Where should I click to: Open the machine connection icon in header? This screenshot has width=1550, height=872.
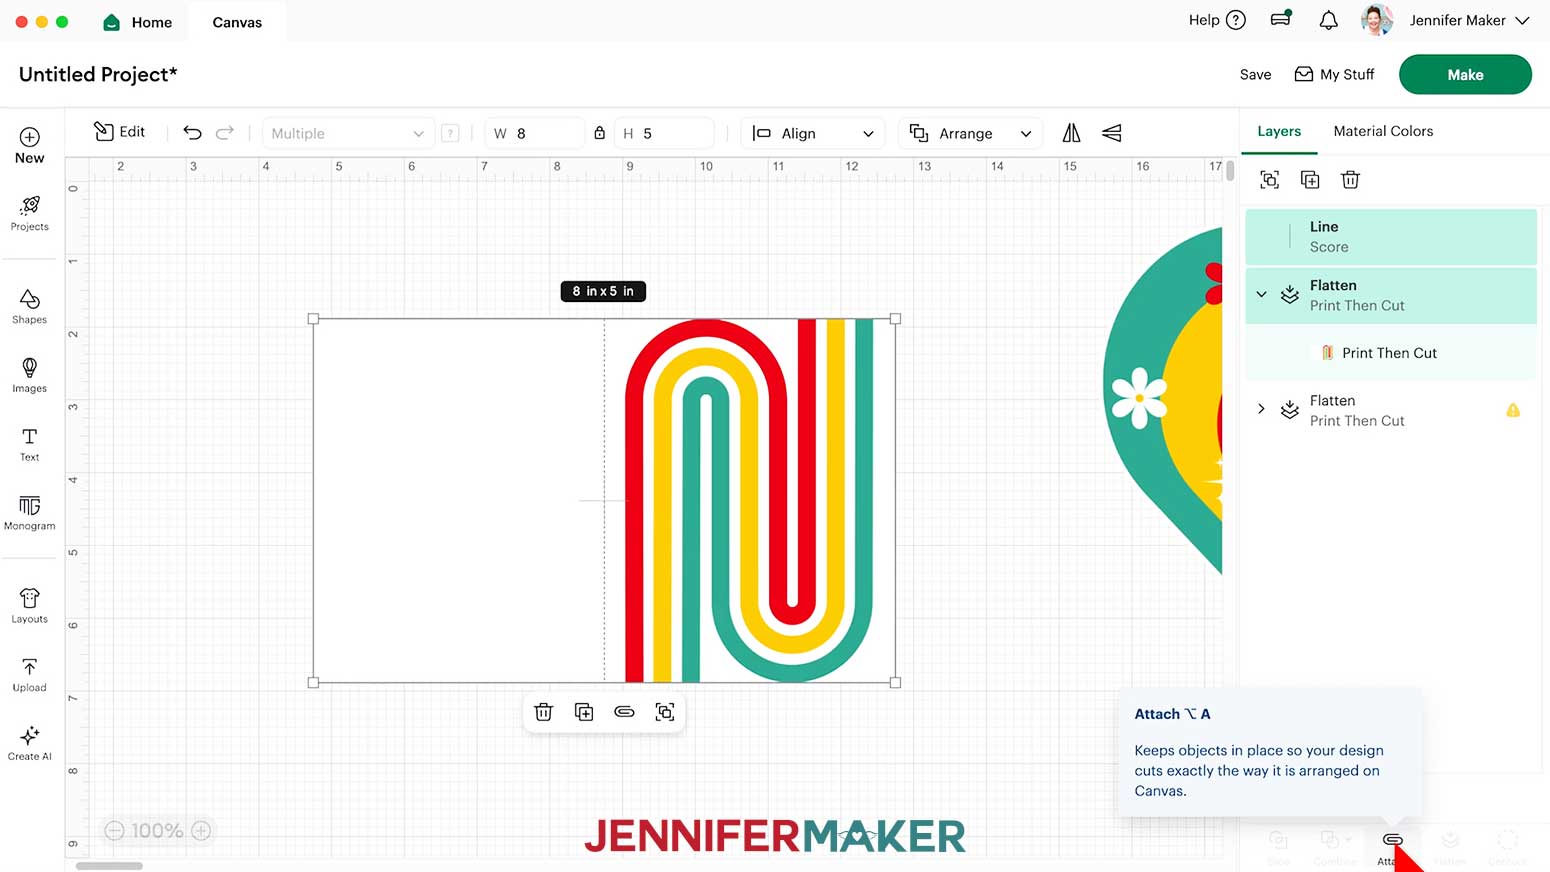tap(1281, 19)
